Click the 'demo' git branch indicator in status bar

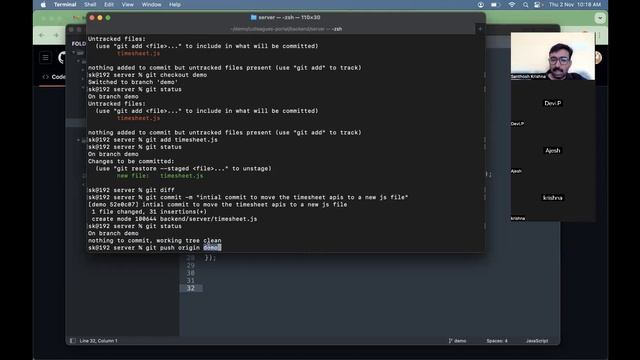(458, 340)
